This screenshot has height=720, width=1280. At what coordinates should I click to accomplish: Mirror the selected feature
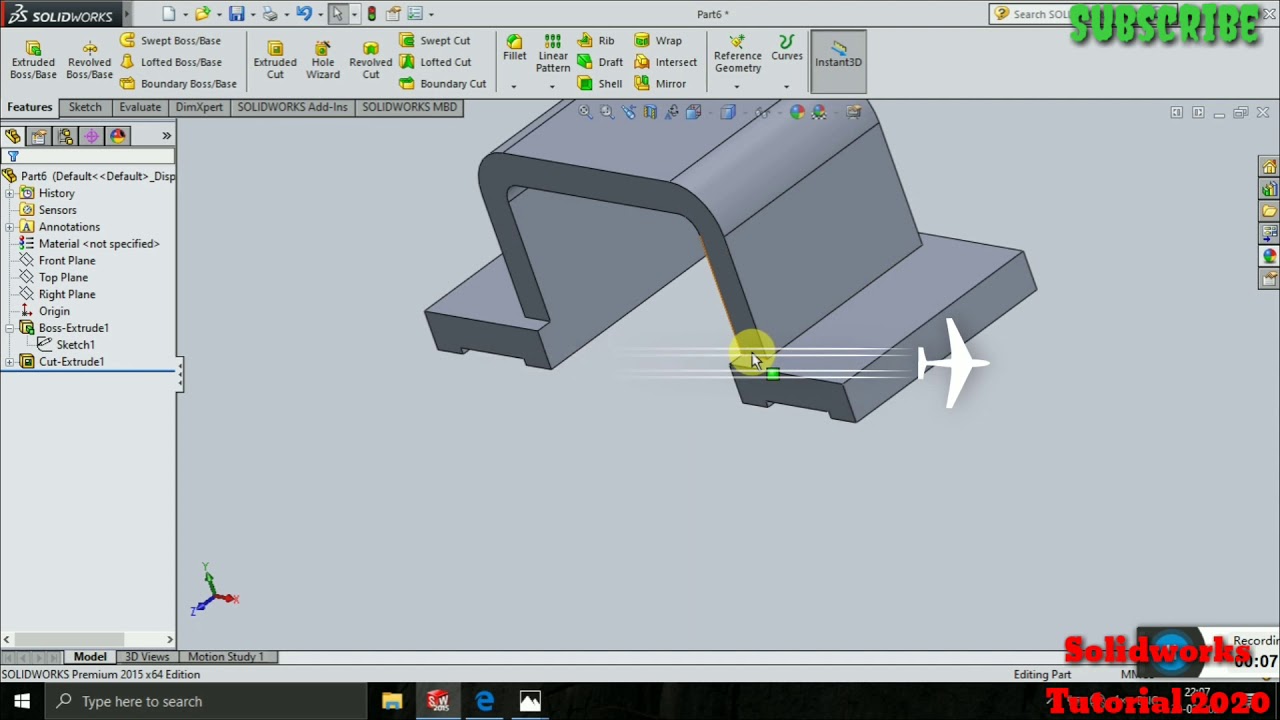click(660, 84)
